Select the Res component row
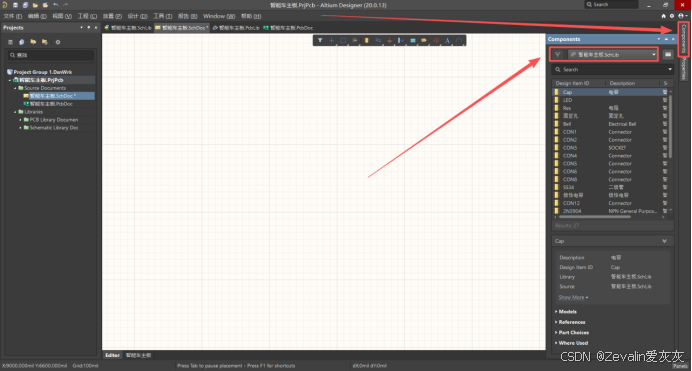The width and height of the screenshot is (692, 371). click(x=611, y=108)
